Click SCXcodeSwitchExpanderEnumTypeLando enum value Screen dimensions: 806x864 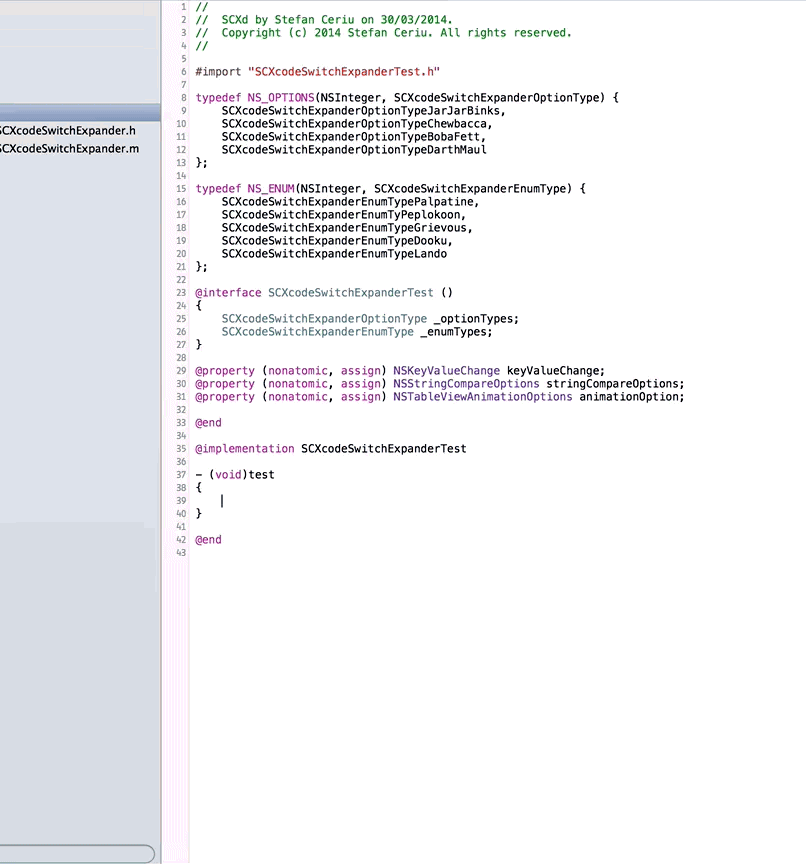334,253
